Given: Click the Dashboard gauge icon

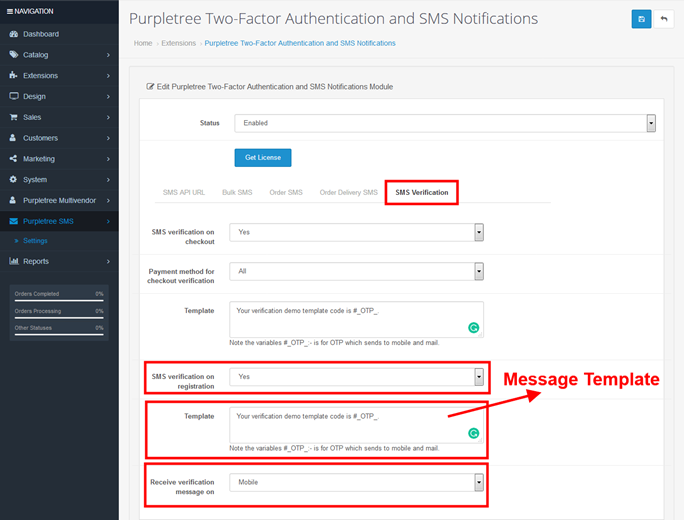Looking at the screenshot, I should point(14,34).
